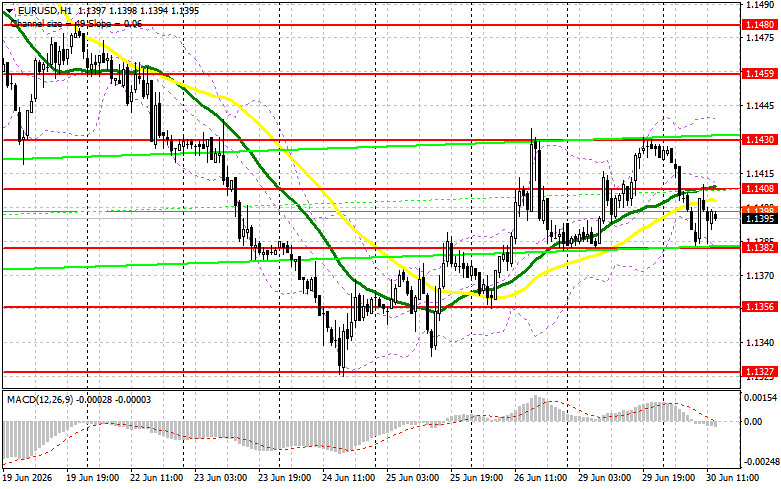The height and width of the screenshot is (489, 781).
Task: Click the 19 Jun 19:00 time label
Action: tap(93, 478)
